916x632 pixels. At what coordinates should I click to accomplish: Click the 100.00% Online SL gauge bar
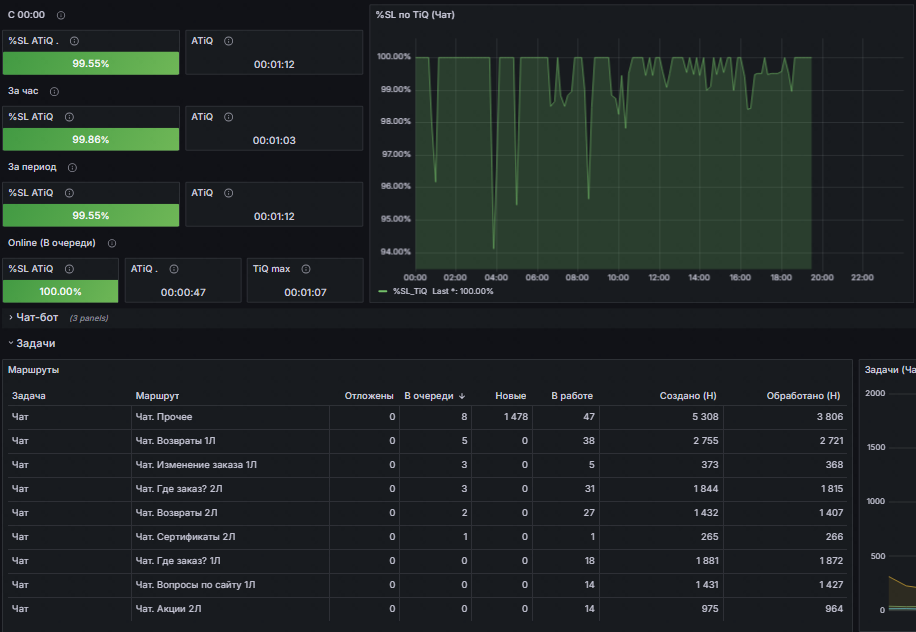pyautogui.click(x=60, y=291)
